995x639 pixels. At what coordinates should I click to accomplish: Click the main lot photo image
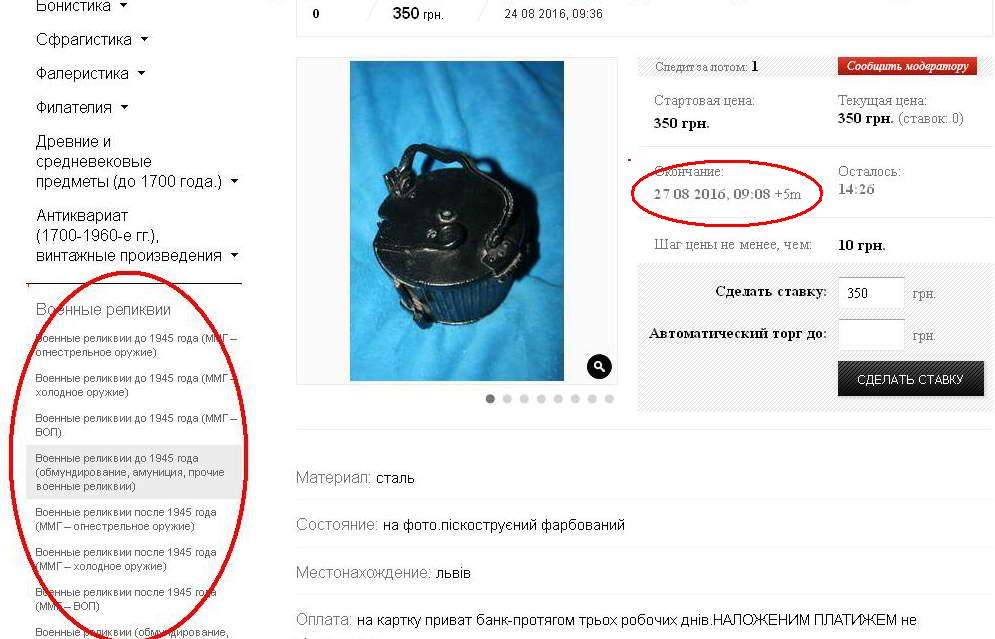(x=457, y=221)
